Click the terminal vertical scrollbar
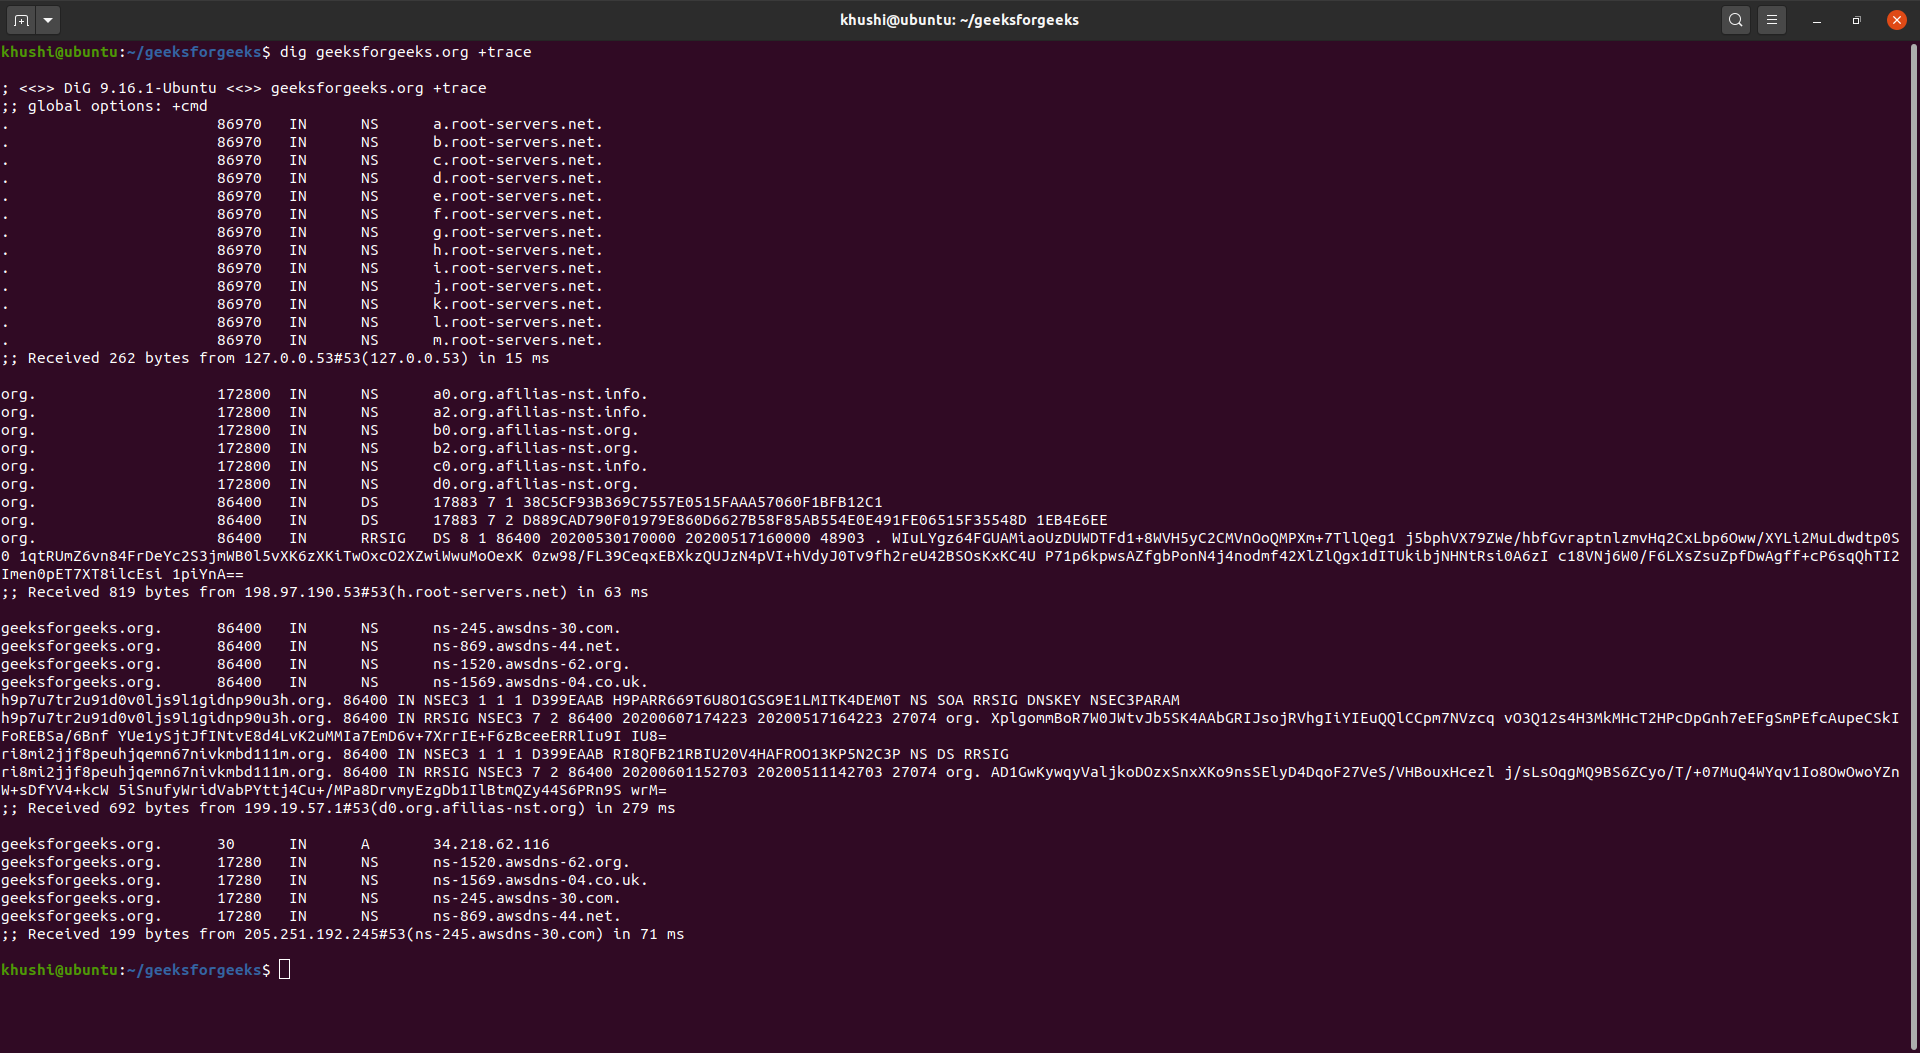1920x1053 pixels. pos(1914,546)
